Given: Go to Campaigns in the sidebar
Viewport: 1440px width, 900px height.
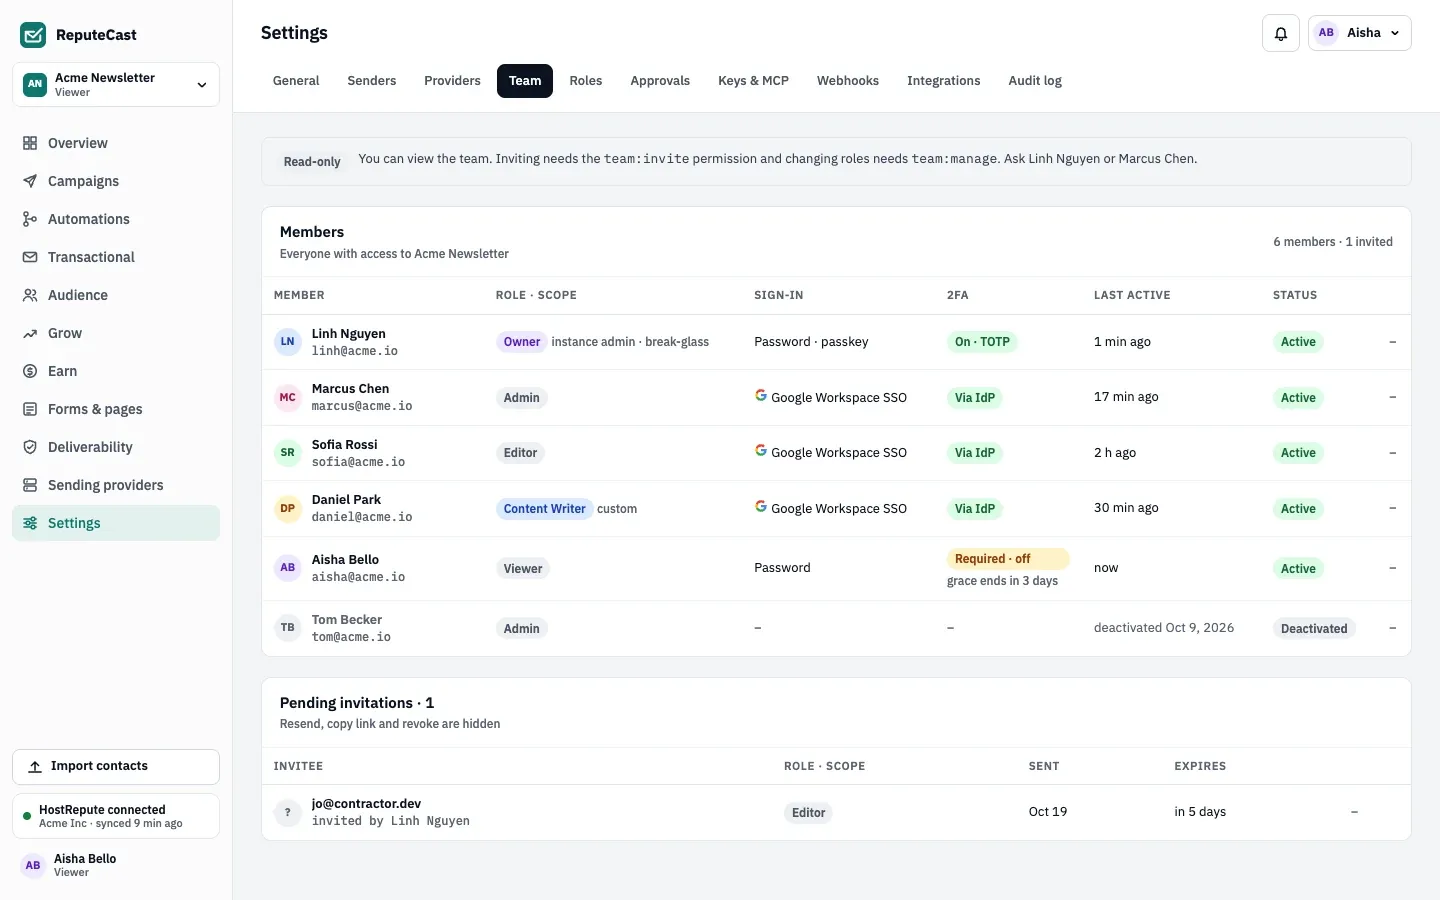Looking at the screenshot, I should [x=116, y=181].
